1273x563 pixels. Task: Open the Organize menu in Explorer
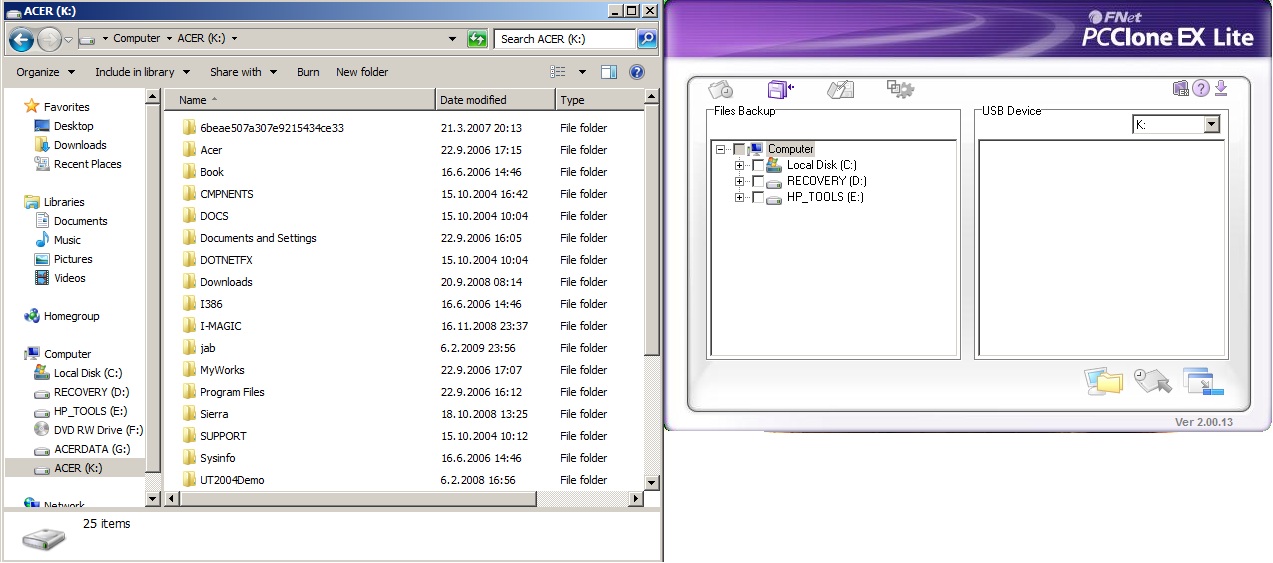click(x=45, y=72)
